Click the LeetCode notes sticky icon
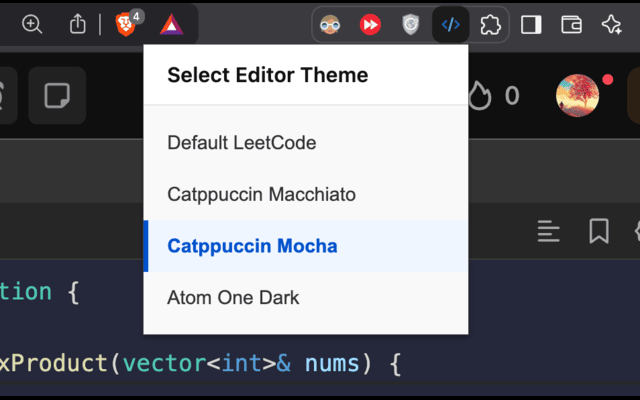The height and width of the screenshot is (400, 640). tap(57, 96)
